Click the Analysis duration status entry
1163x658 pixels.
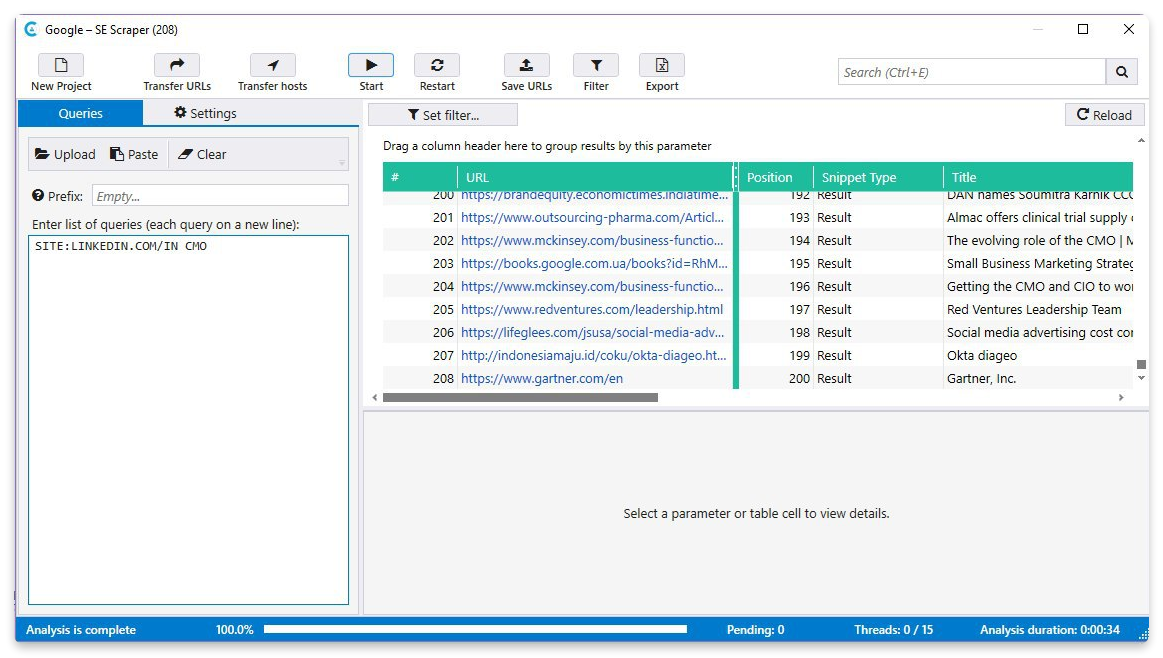point(1050,630)
